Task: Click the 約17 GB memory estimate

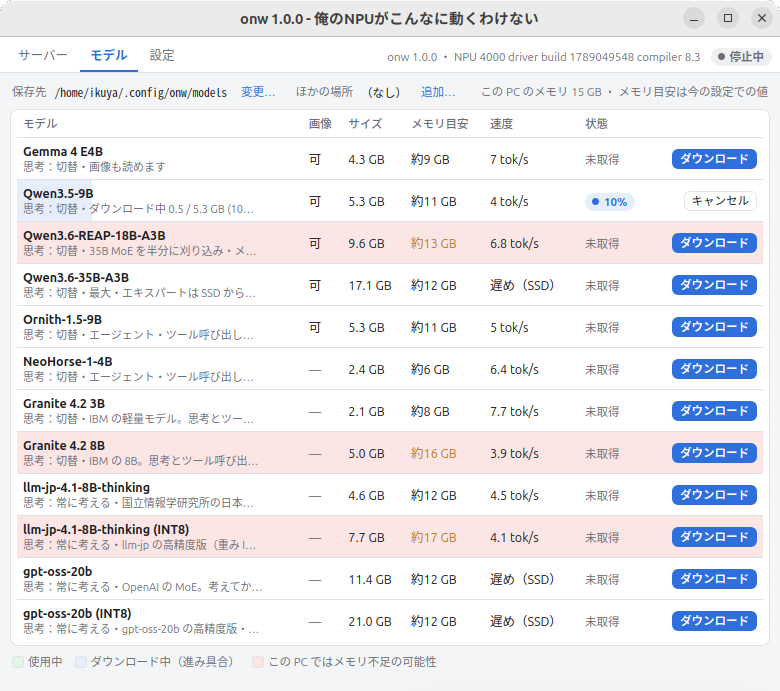Action: 433,538
